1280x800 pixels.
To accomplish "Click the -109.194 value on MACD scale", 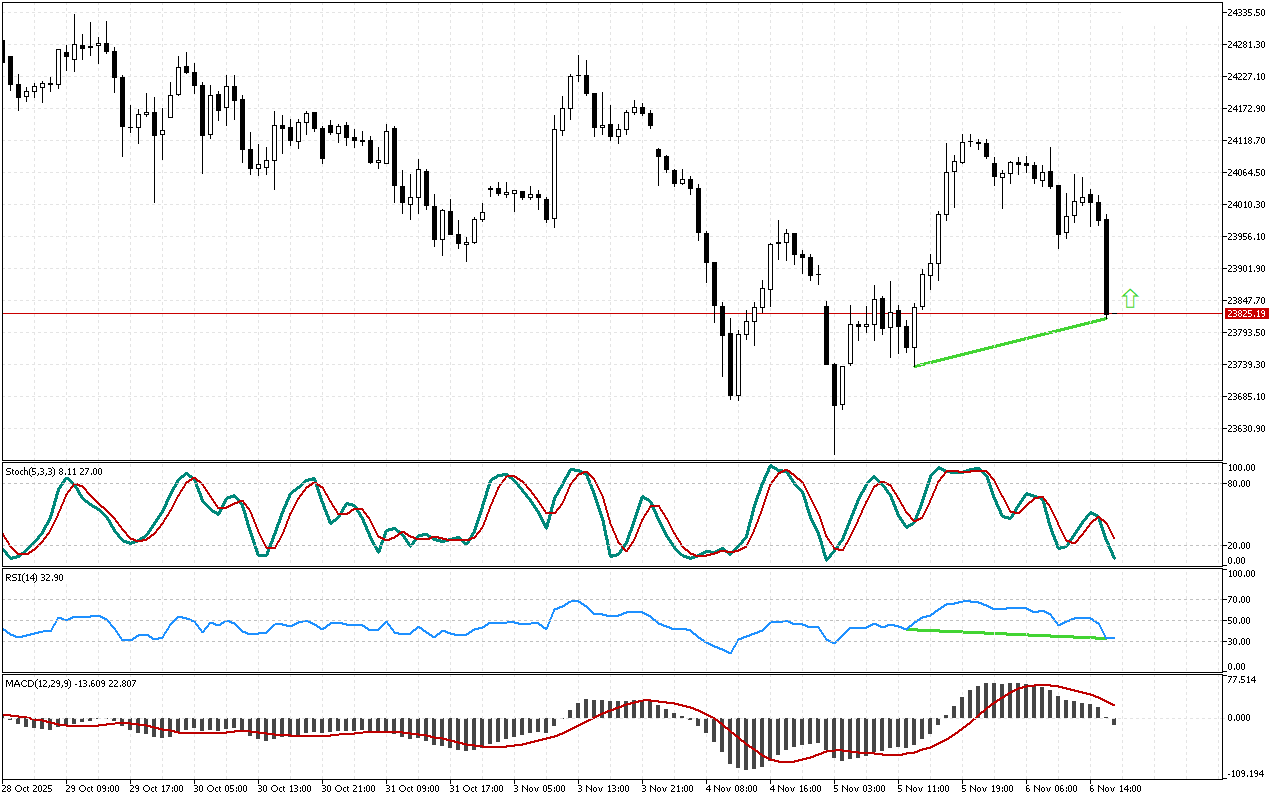I will pos(1243,775).
